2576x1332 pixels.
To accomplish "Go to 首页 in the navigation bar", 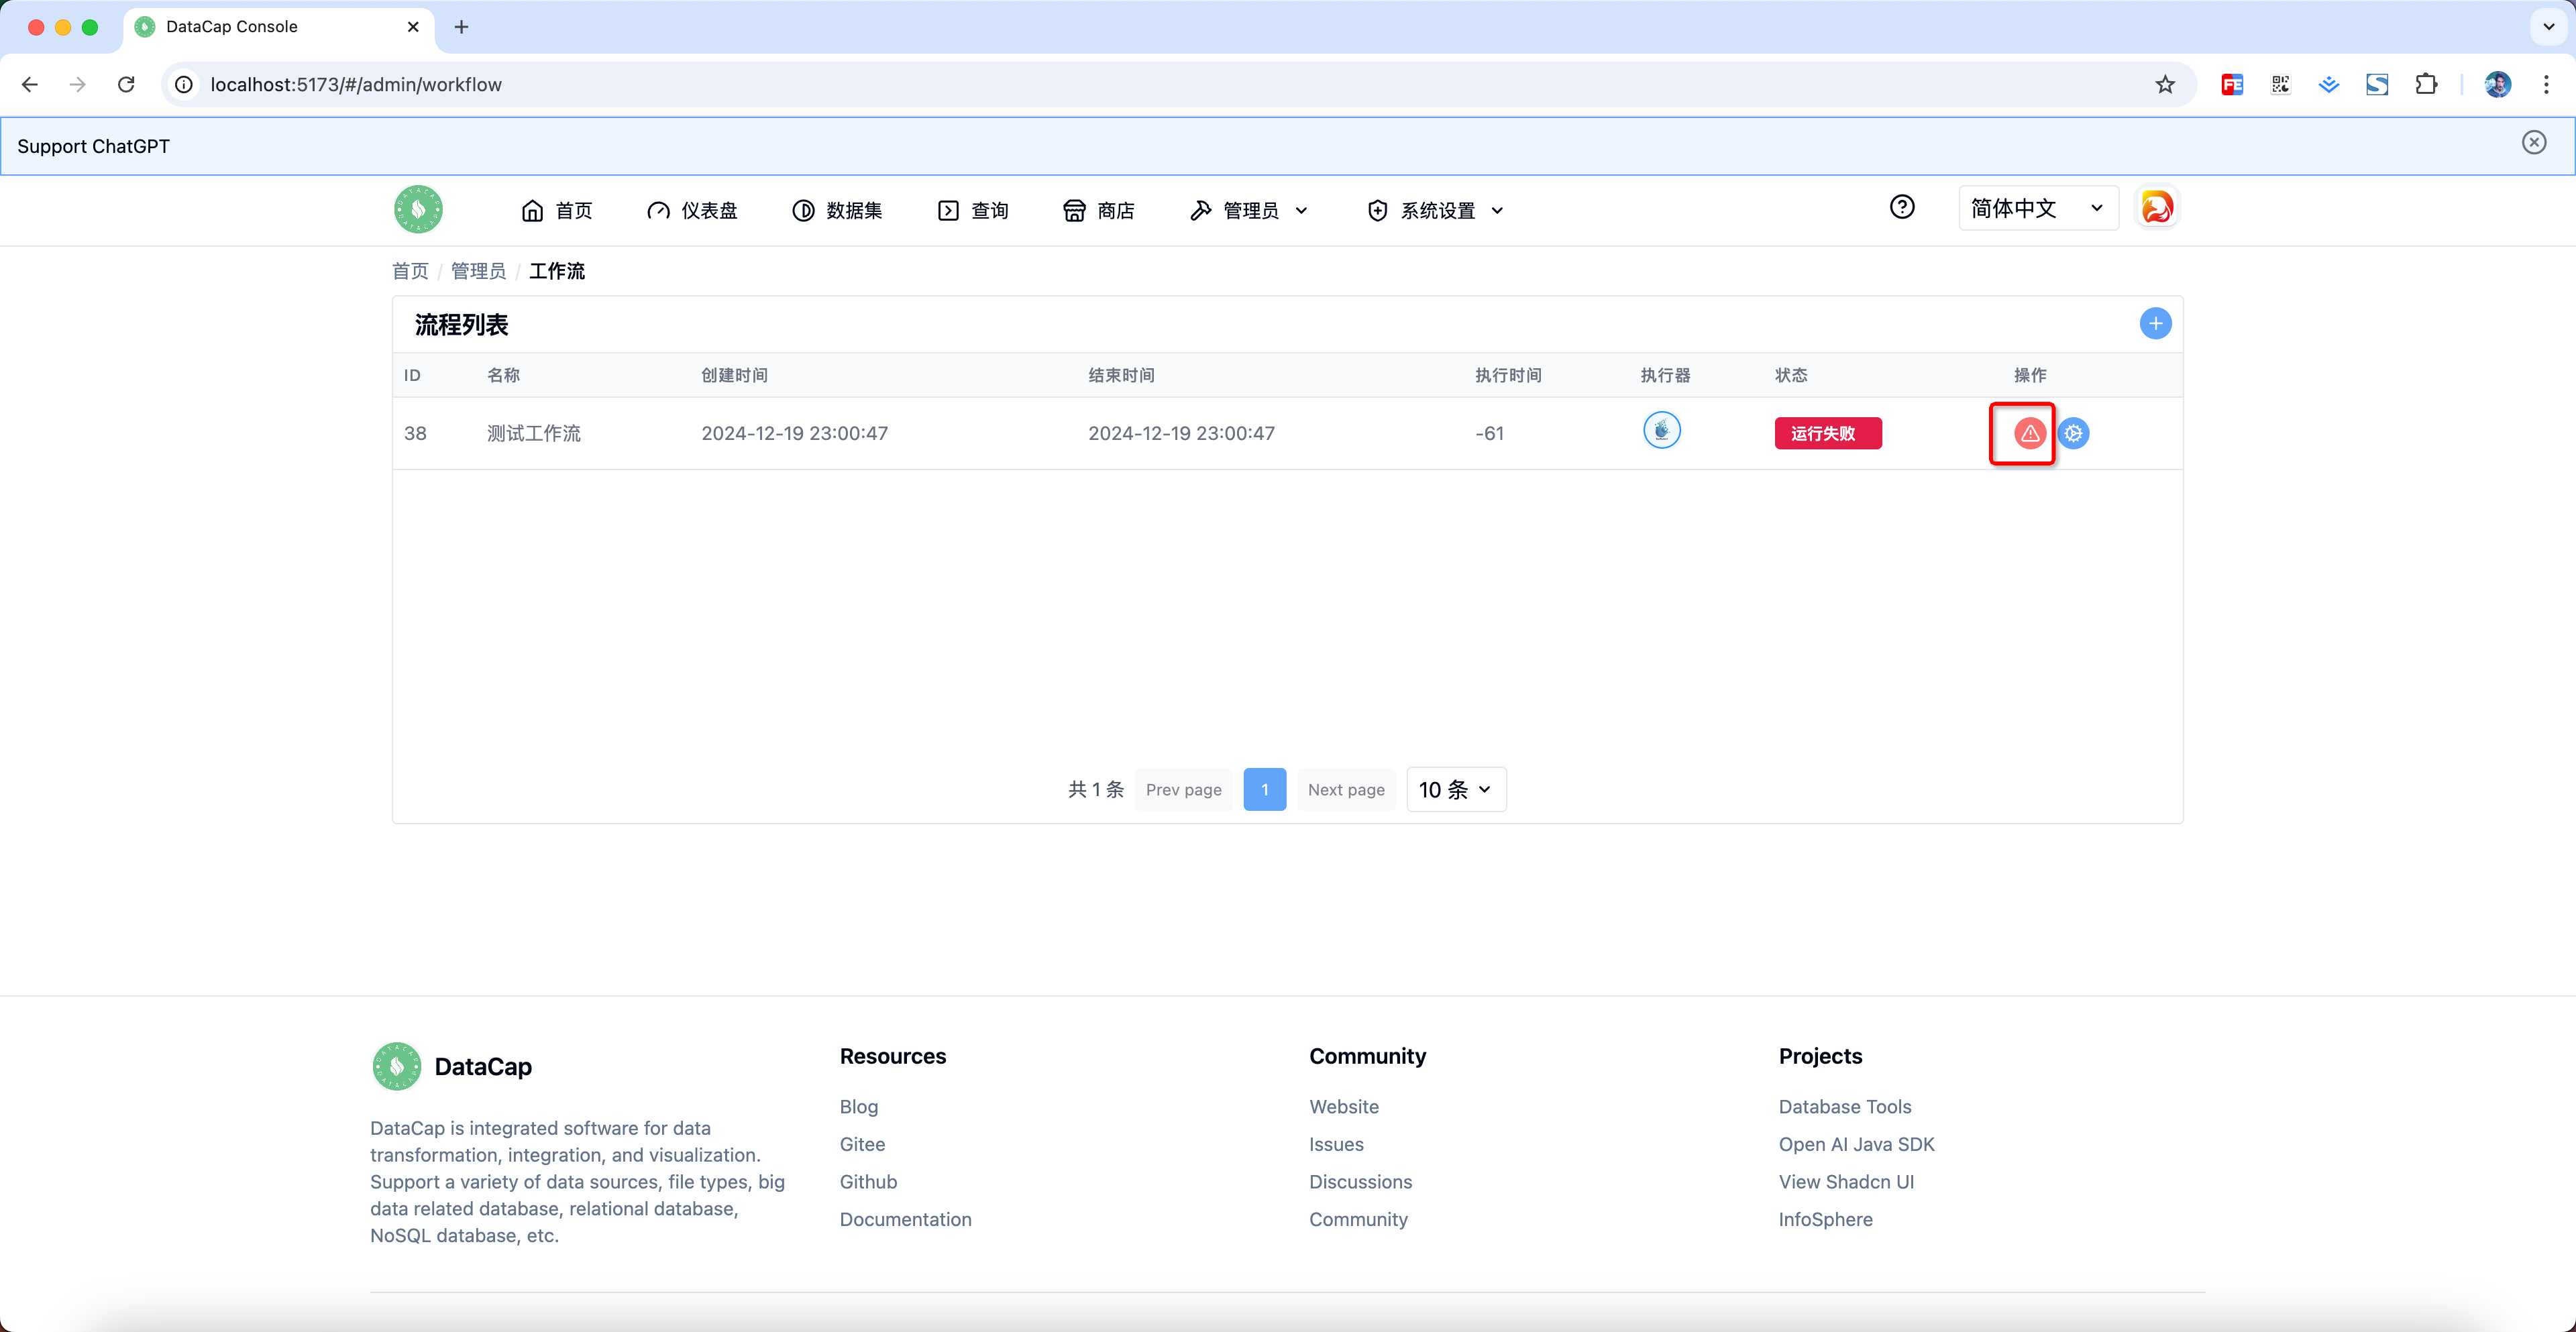I will pos(557,210).
